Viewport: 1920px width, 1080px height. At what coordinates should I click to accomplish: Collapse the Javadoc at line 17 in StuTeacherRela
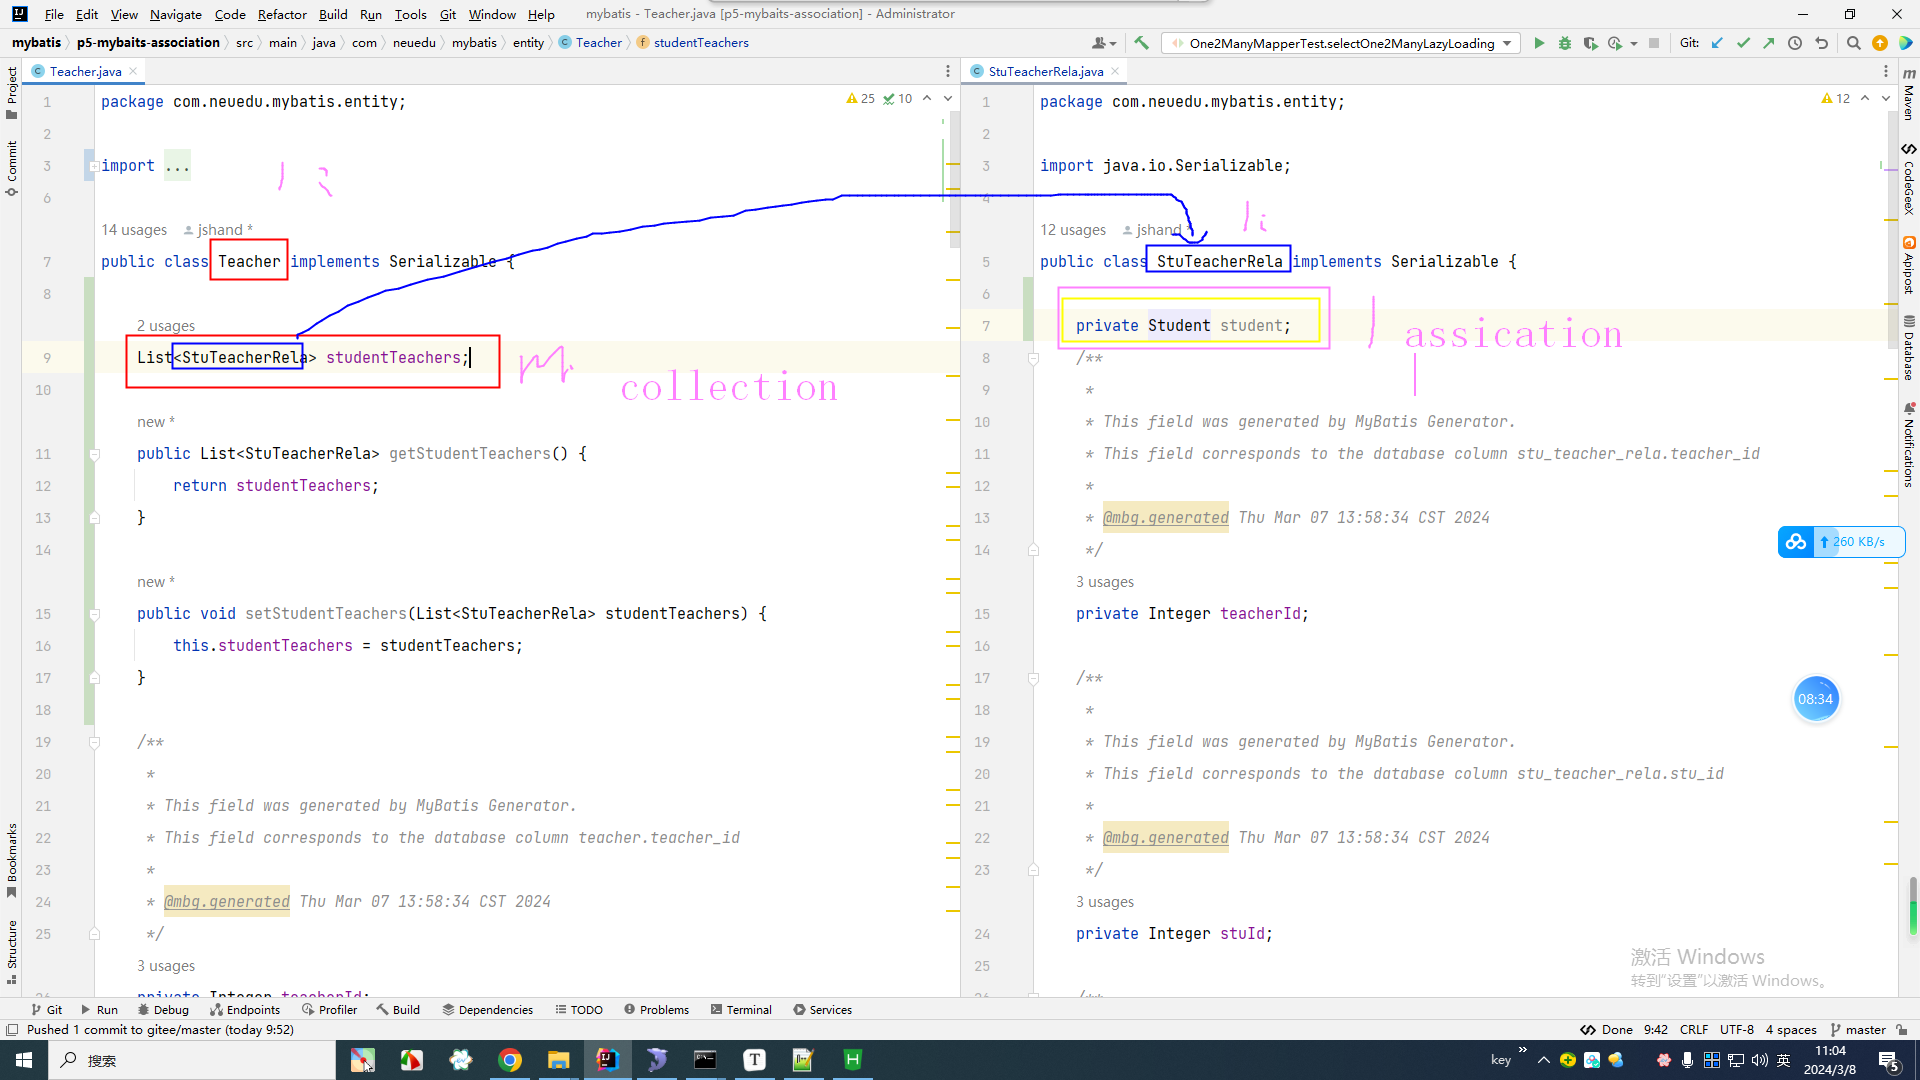(x=1034, y=678)
